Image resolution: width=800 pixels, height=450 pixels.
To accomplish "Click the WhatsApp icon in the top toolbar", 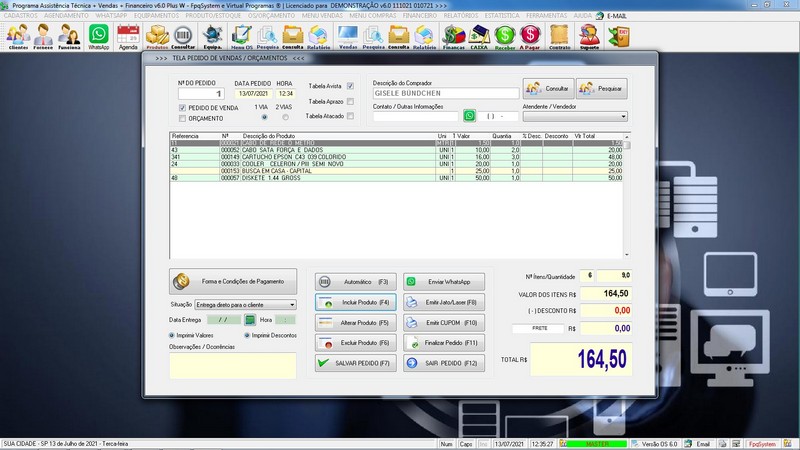I will point(98,37).
